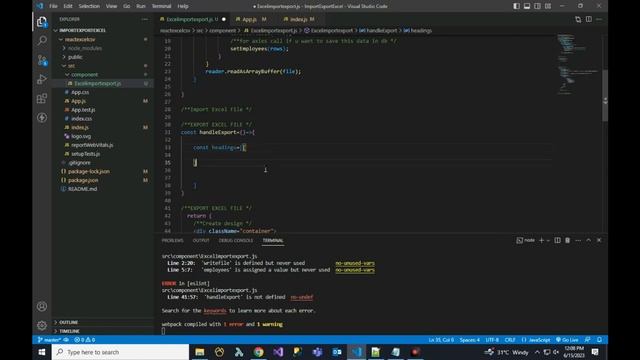Click the Open Changes icon in editor toolbar
The height and width of the screenshot is (360, 640).
coord(578,19)
